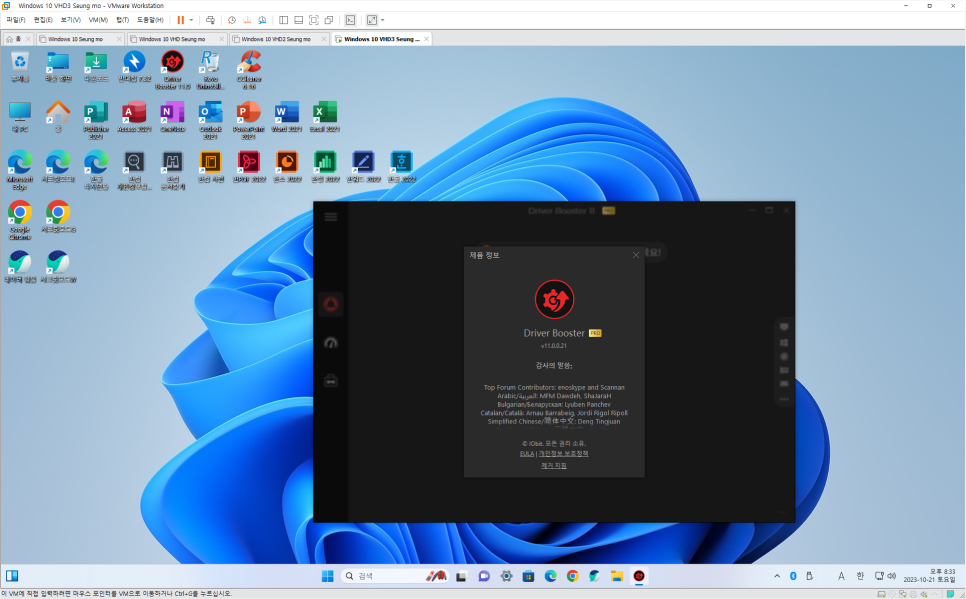Screen dimensions: 966x599
Task: Click the taskbar 검색 search box
Action: click(394, 576)
